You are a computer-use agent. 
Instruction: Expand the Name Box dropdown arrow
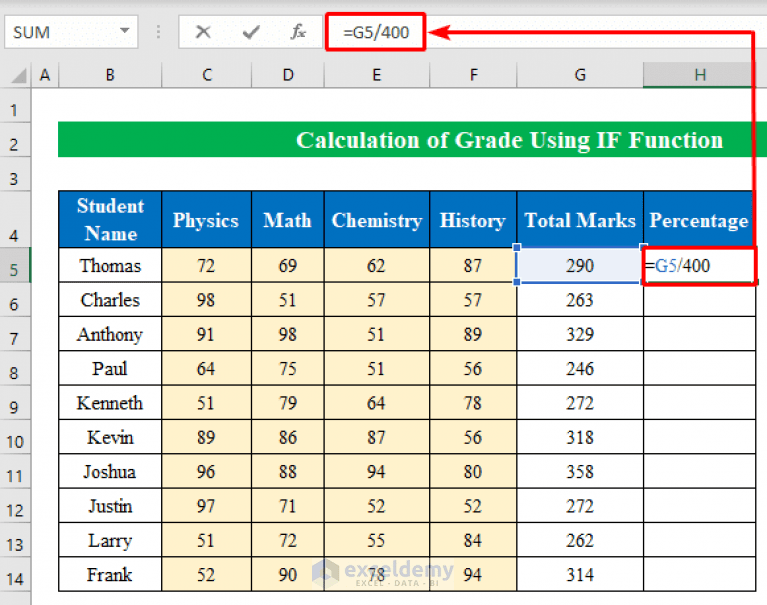(x=125, y=31)
